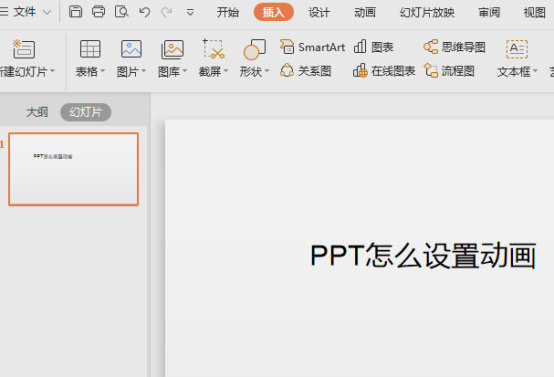Image resolution: width=554 pixels, height=377 pixels.
Task: Click the Save icon in quick toolbar
Action: pyautogui.click(x=75, y=12)
